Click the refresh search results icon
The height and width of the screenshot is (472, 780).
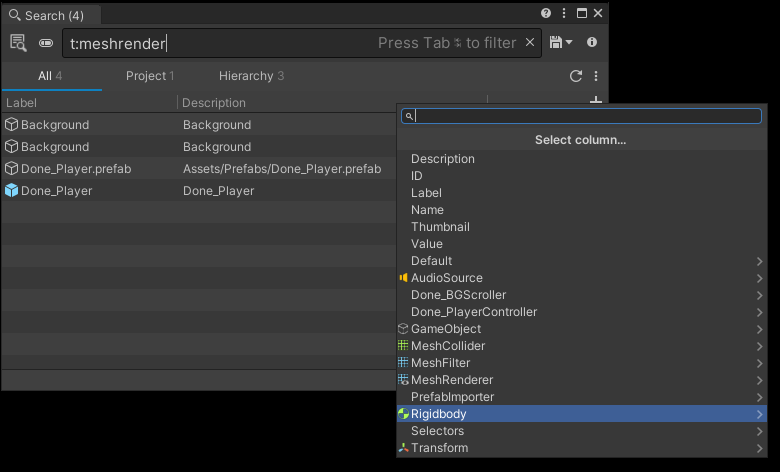[x=576, y=76]
